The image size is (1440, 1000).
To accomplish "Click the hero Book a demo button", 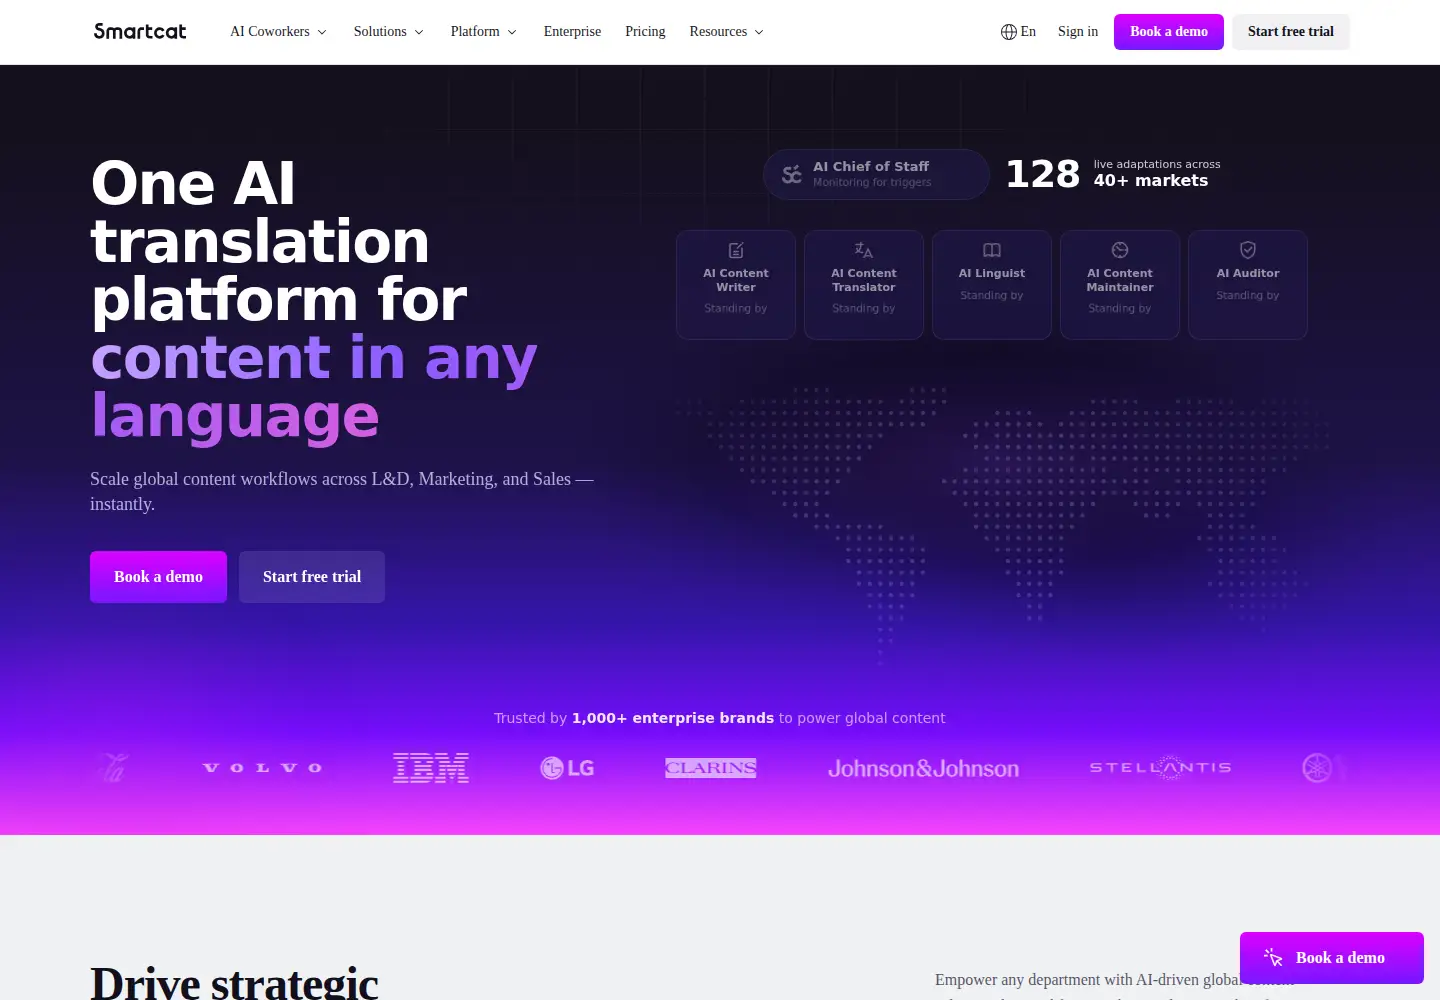I will 158,577.
